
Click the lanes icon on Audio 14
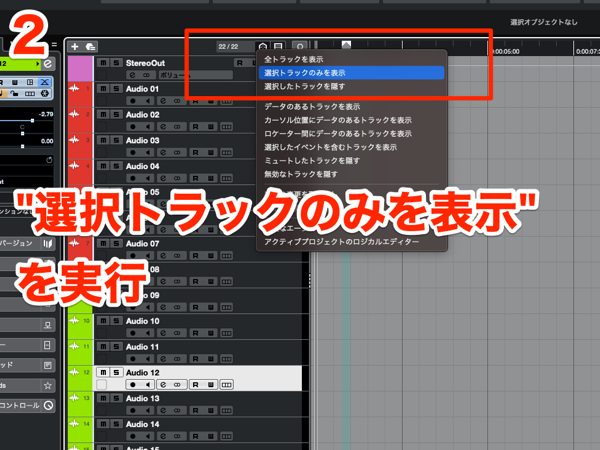226,436
